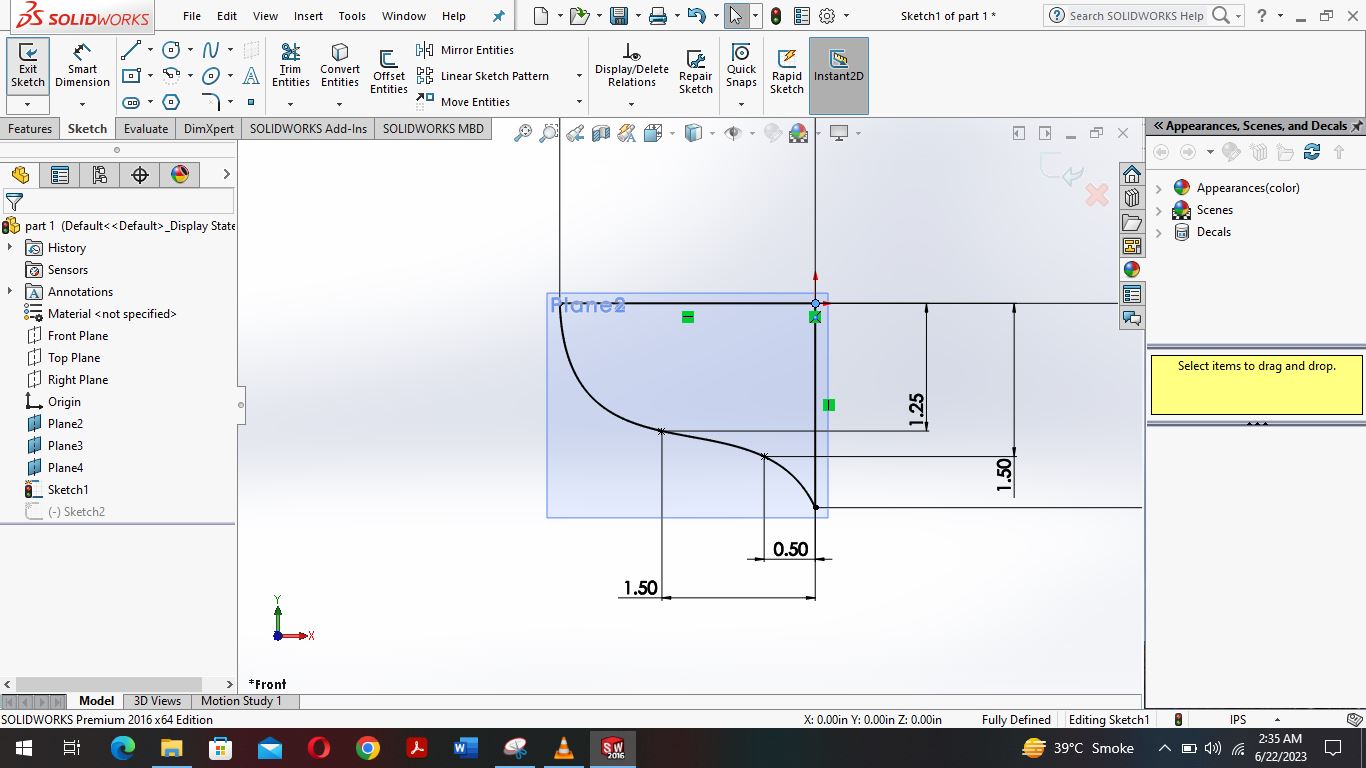Viewport: 1366px width, 768px height.
Task: Select the Sketch Fillet tool
Action: [x=211, y=102]
